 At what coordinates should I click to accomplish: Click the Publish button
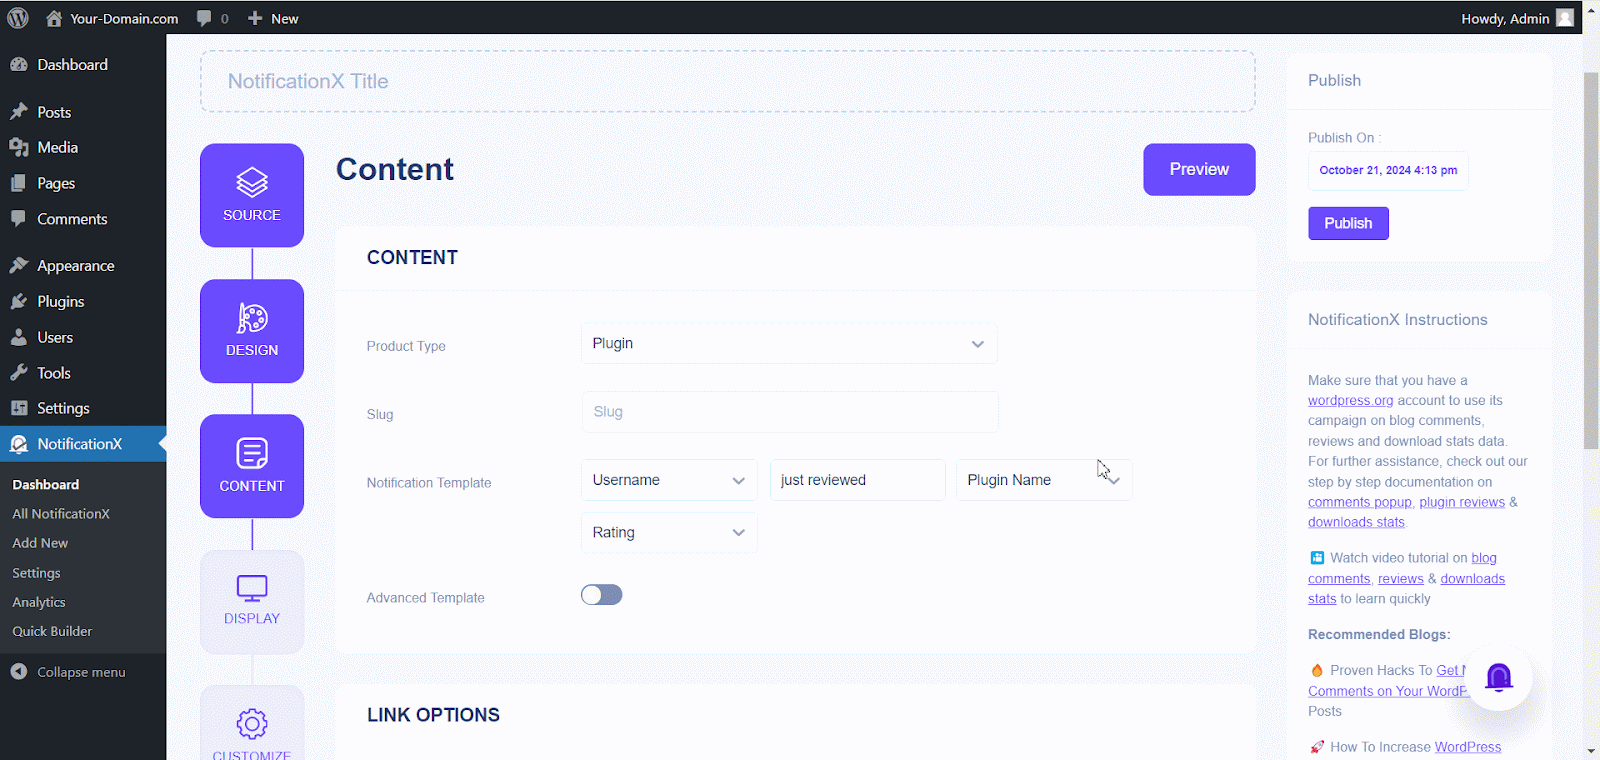1348,223
